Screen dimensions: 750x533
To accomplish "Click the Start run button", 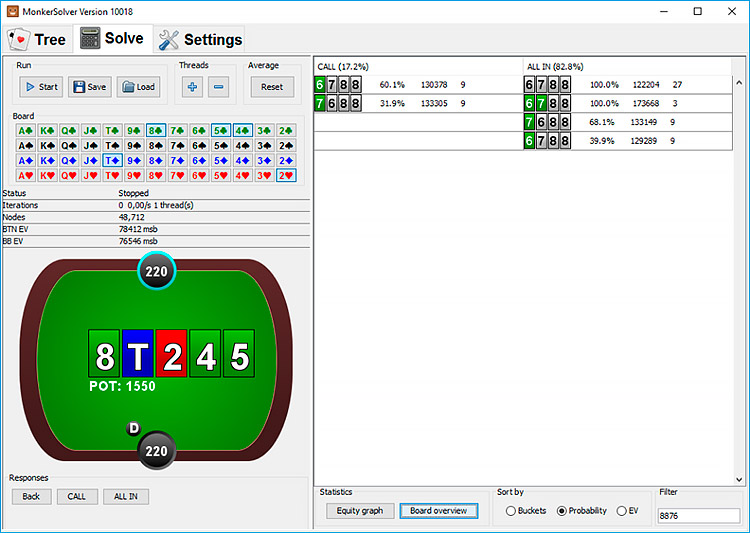I will point(40,87).
